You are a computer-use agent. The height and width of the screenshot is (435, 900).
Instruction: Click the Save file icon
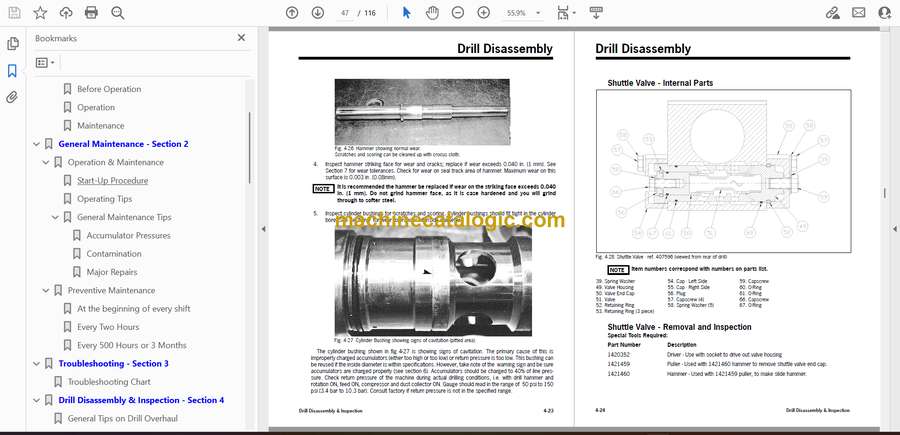14,13
